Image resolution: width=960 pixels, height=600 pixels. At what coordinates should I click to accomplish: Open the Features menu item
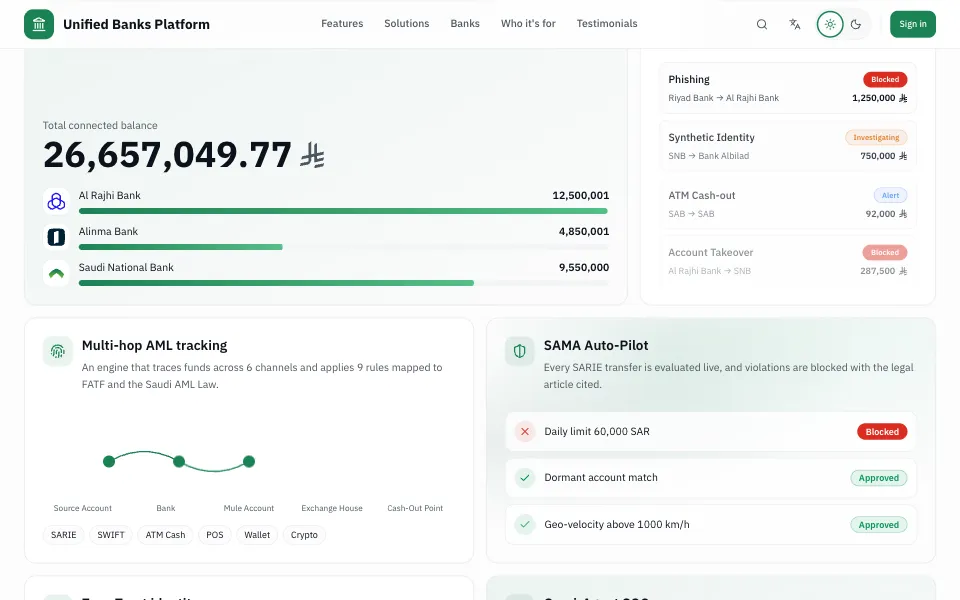click(x=342, y=24)
